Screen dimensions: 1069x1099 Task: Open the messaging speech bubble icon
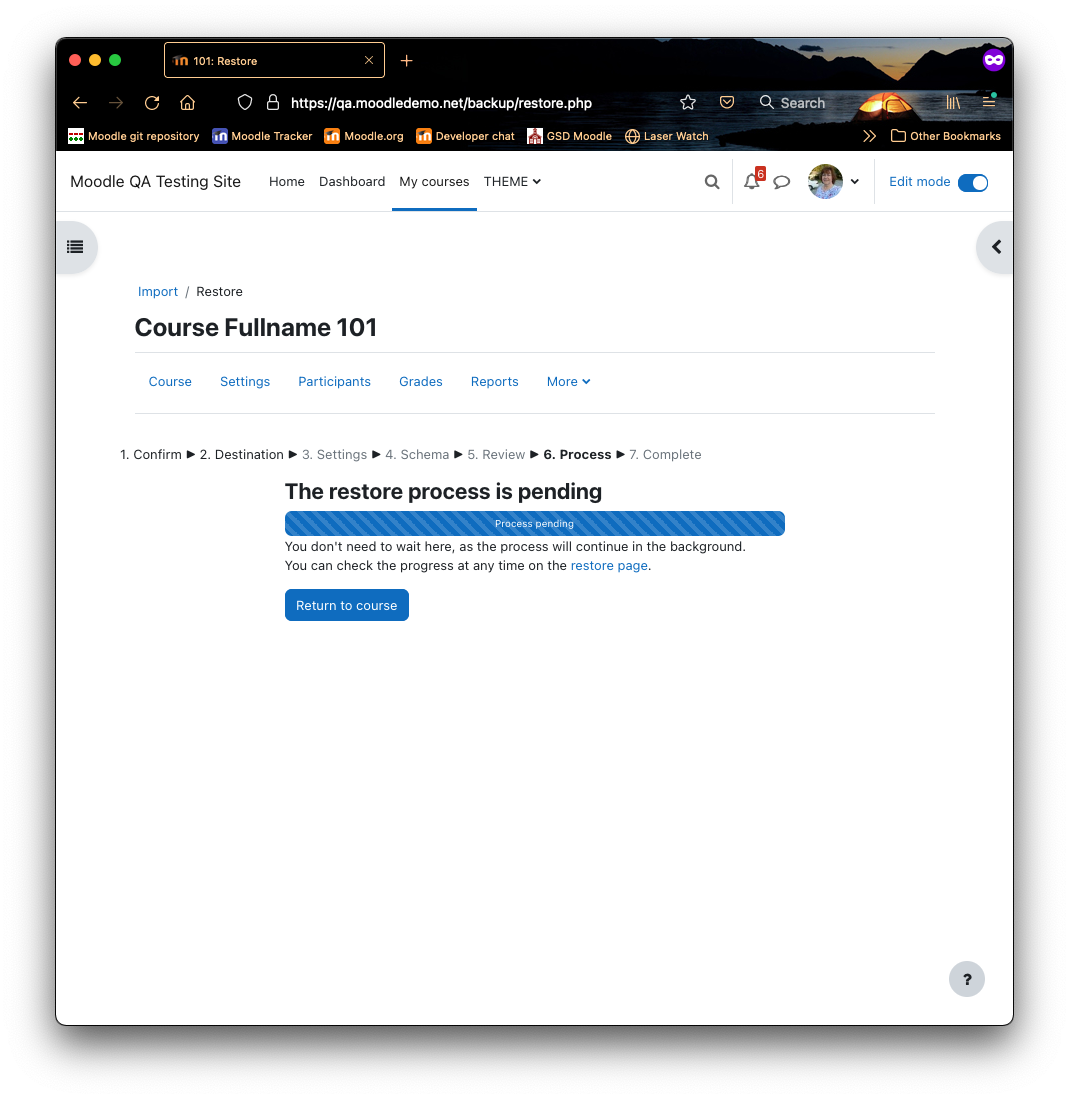782,182
